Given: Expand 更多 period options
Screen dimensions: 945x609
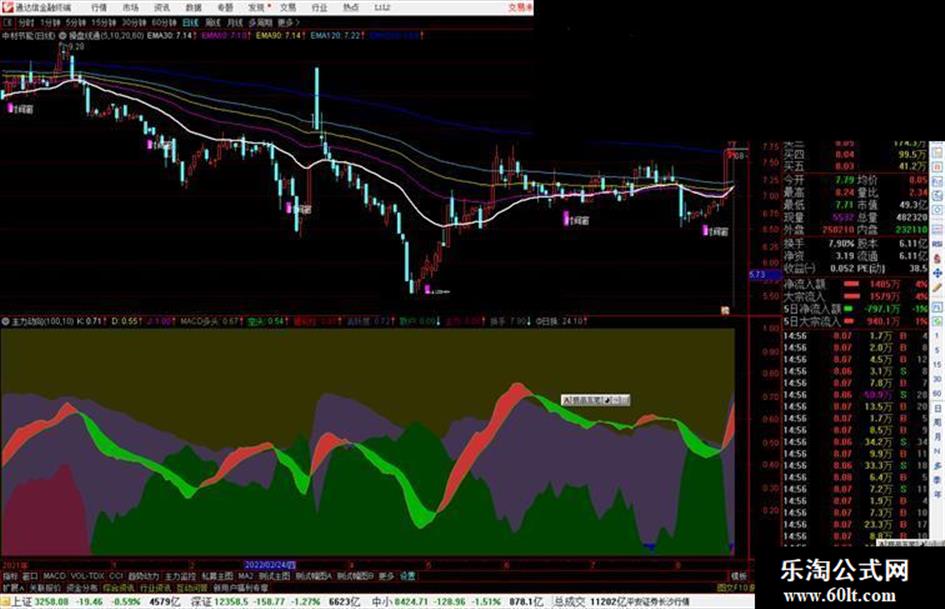Looking at the screenshot, I should [288, 23].
